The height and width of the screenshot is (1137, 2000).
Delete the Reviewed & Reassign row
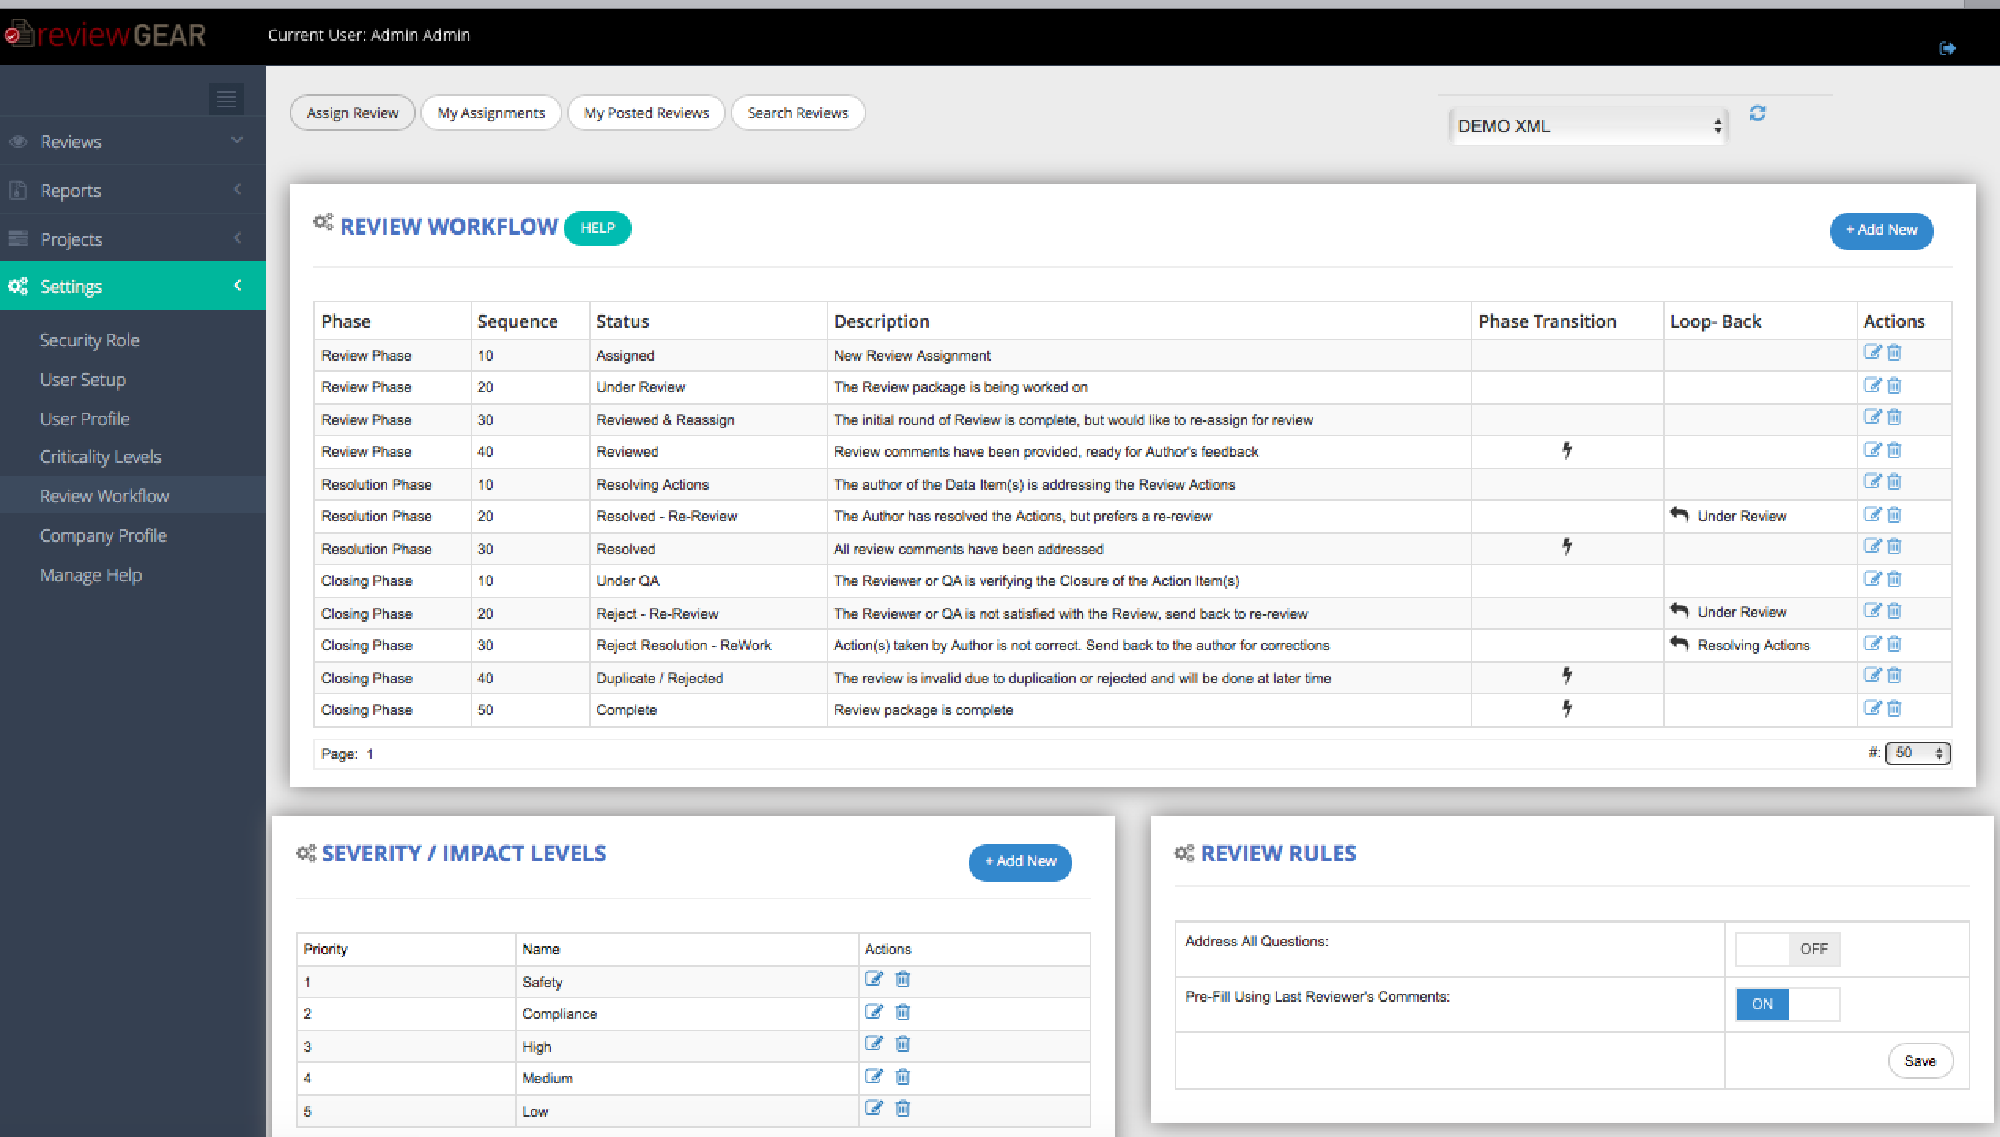coord(1894,417)
